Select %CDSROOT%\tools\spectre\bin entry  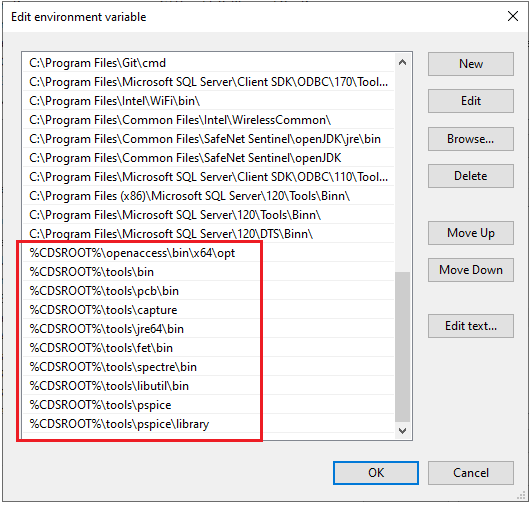tap(208, 367)
